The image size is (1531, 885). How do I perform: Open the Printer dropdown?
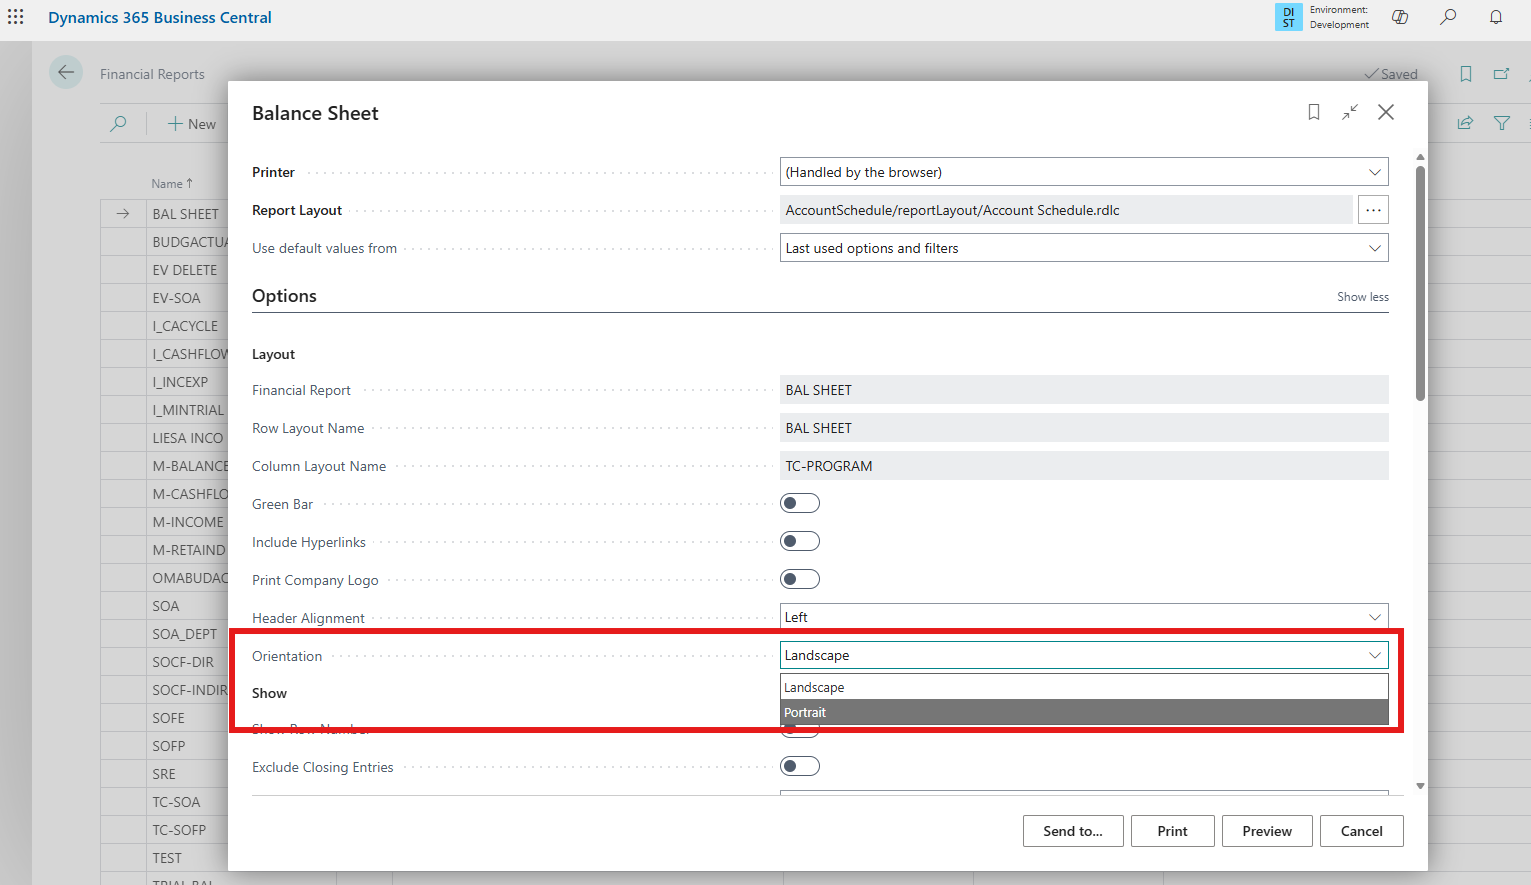1084,172
